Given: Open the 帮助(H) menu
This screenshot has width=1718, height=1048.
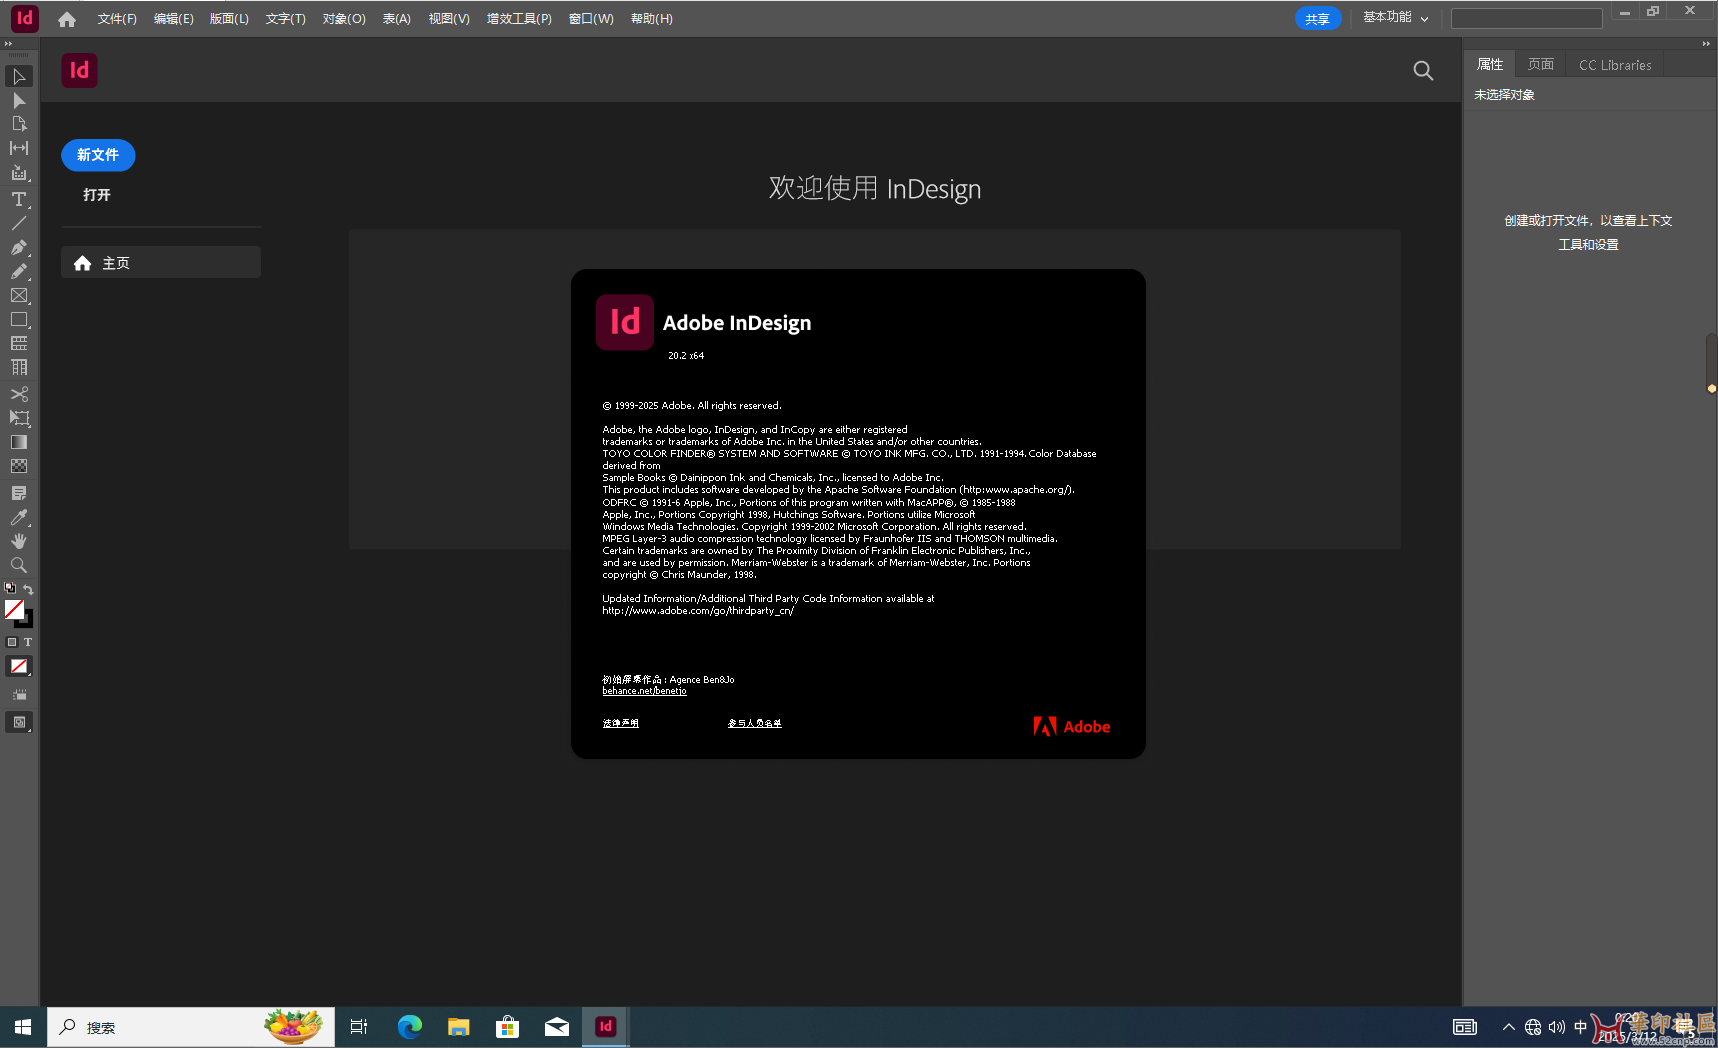Looking at the screenshot, I should (x=652, y=19).
